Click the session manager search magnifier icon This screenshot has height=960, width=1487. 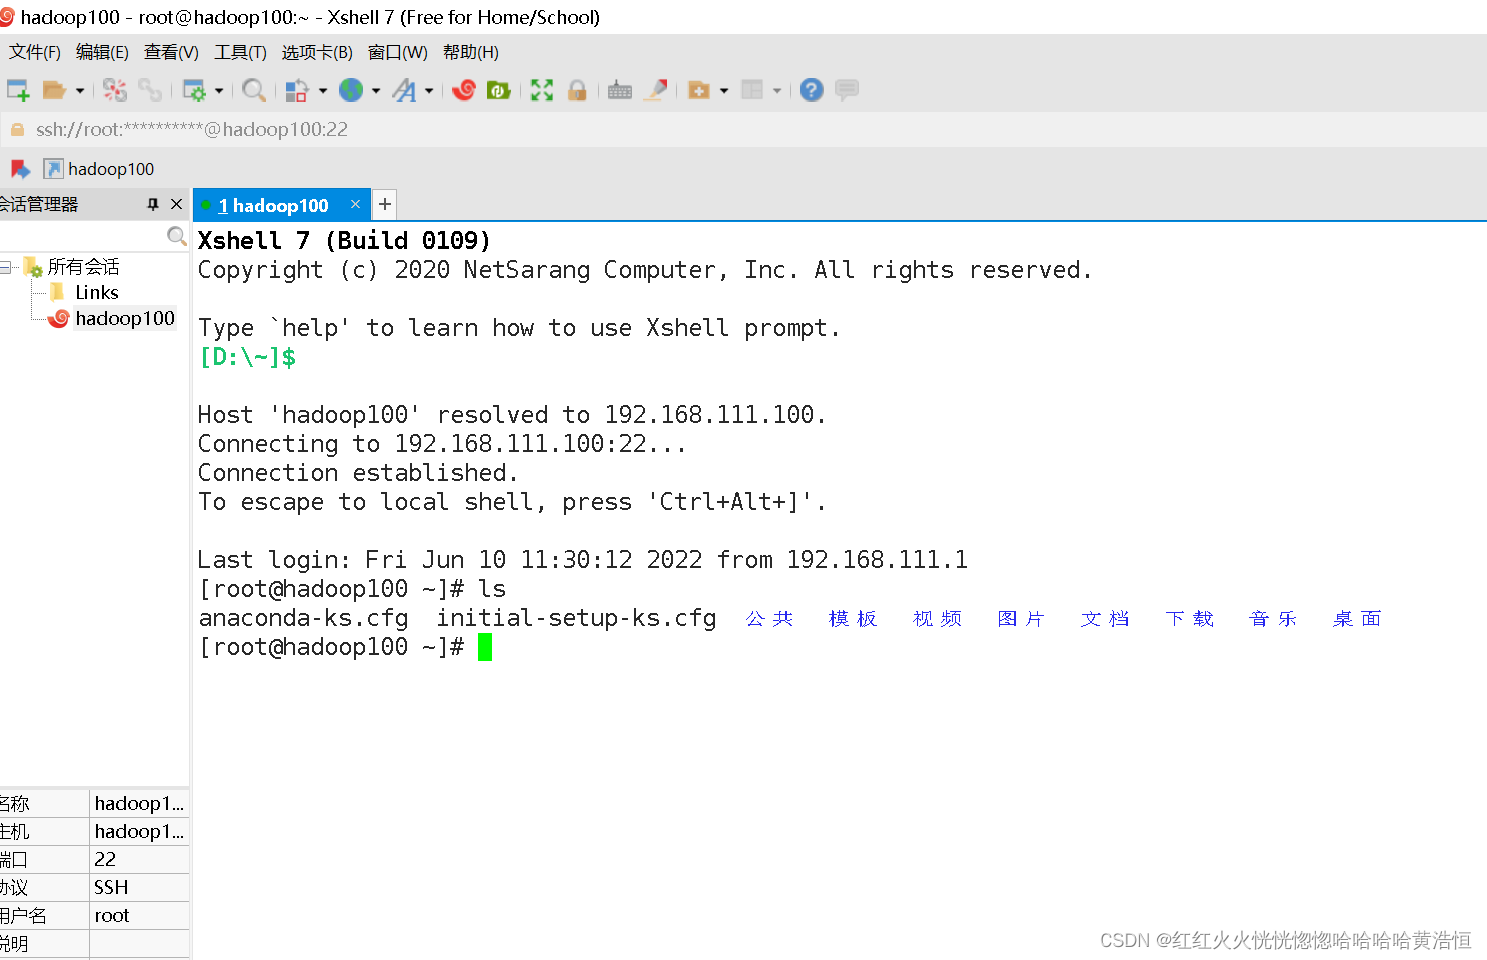[176, 236]
